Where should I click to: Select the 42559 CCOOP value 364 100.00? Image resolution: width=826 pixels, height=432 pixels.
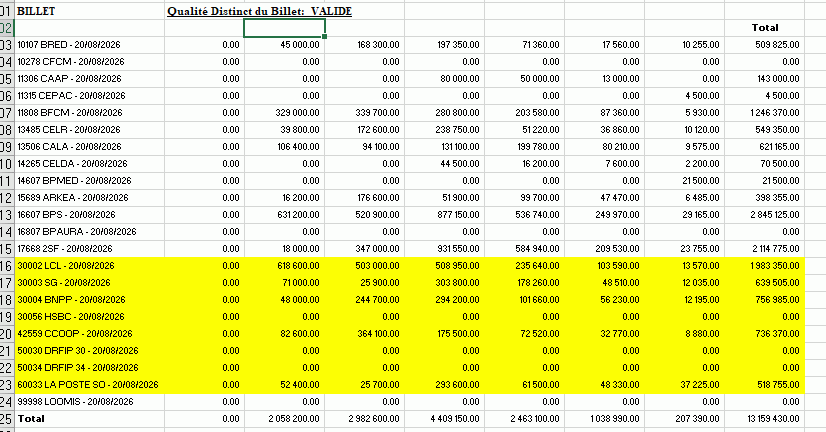(x=377, y=333)
